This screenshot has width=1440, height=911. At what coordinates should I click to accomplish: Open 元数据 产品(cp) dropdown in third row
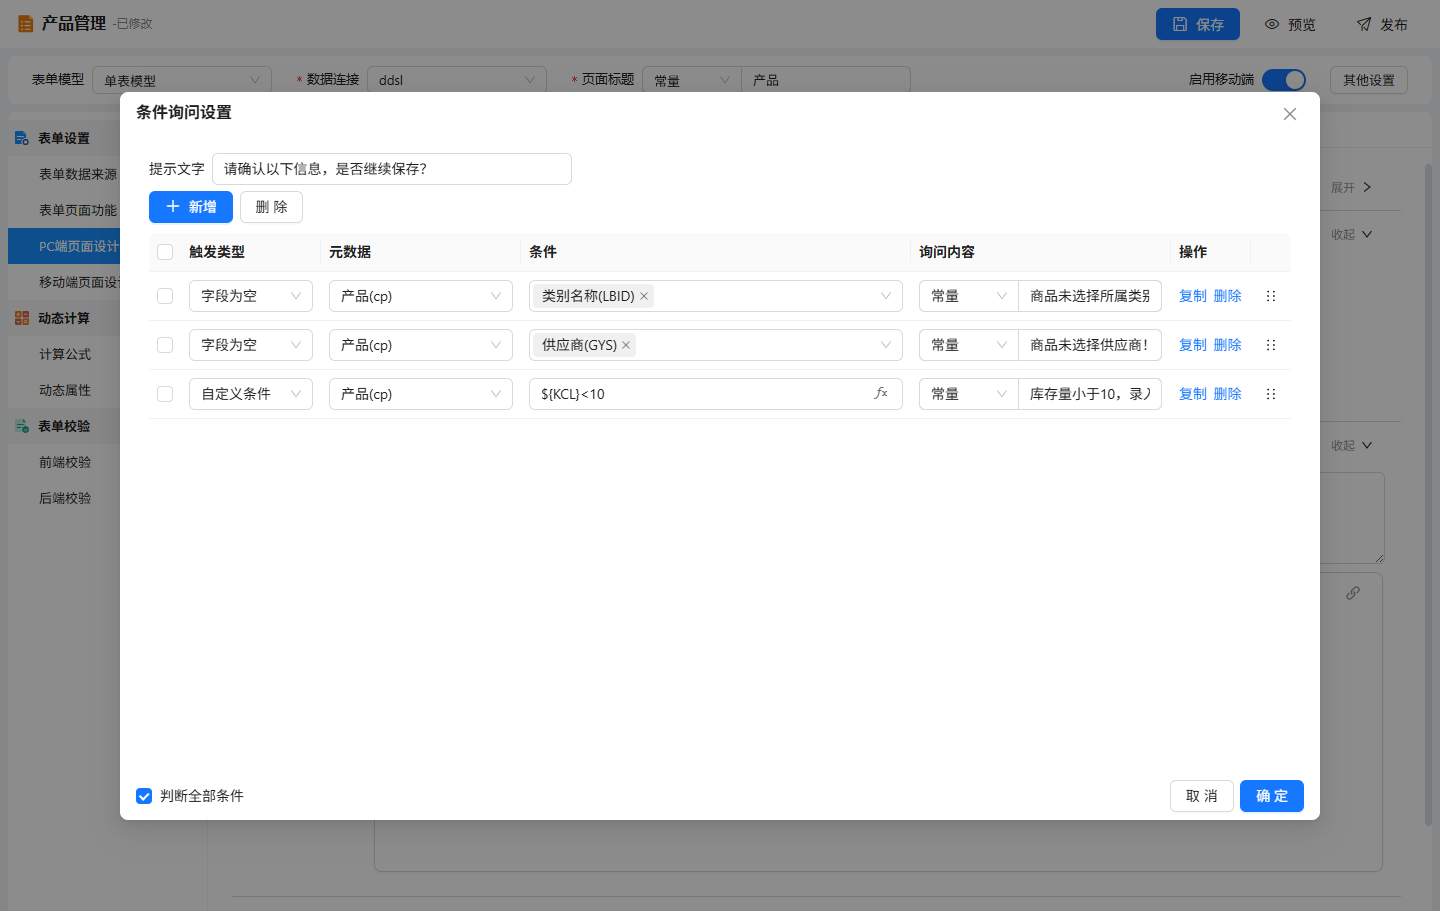tap(421, 394)
